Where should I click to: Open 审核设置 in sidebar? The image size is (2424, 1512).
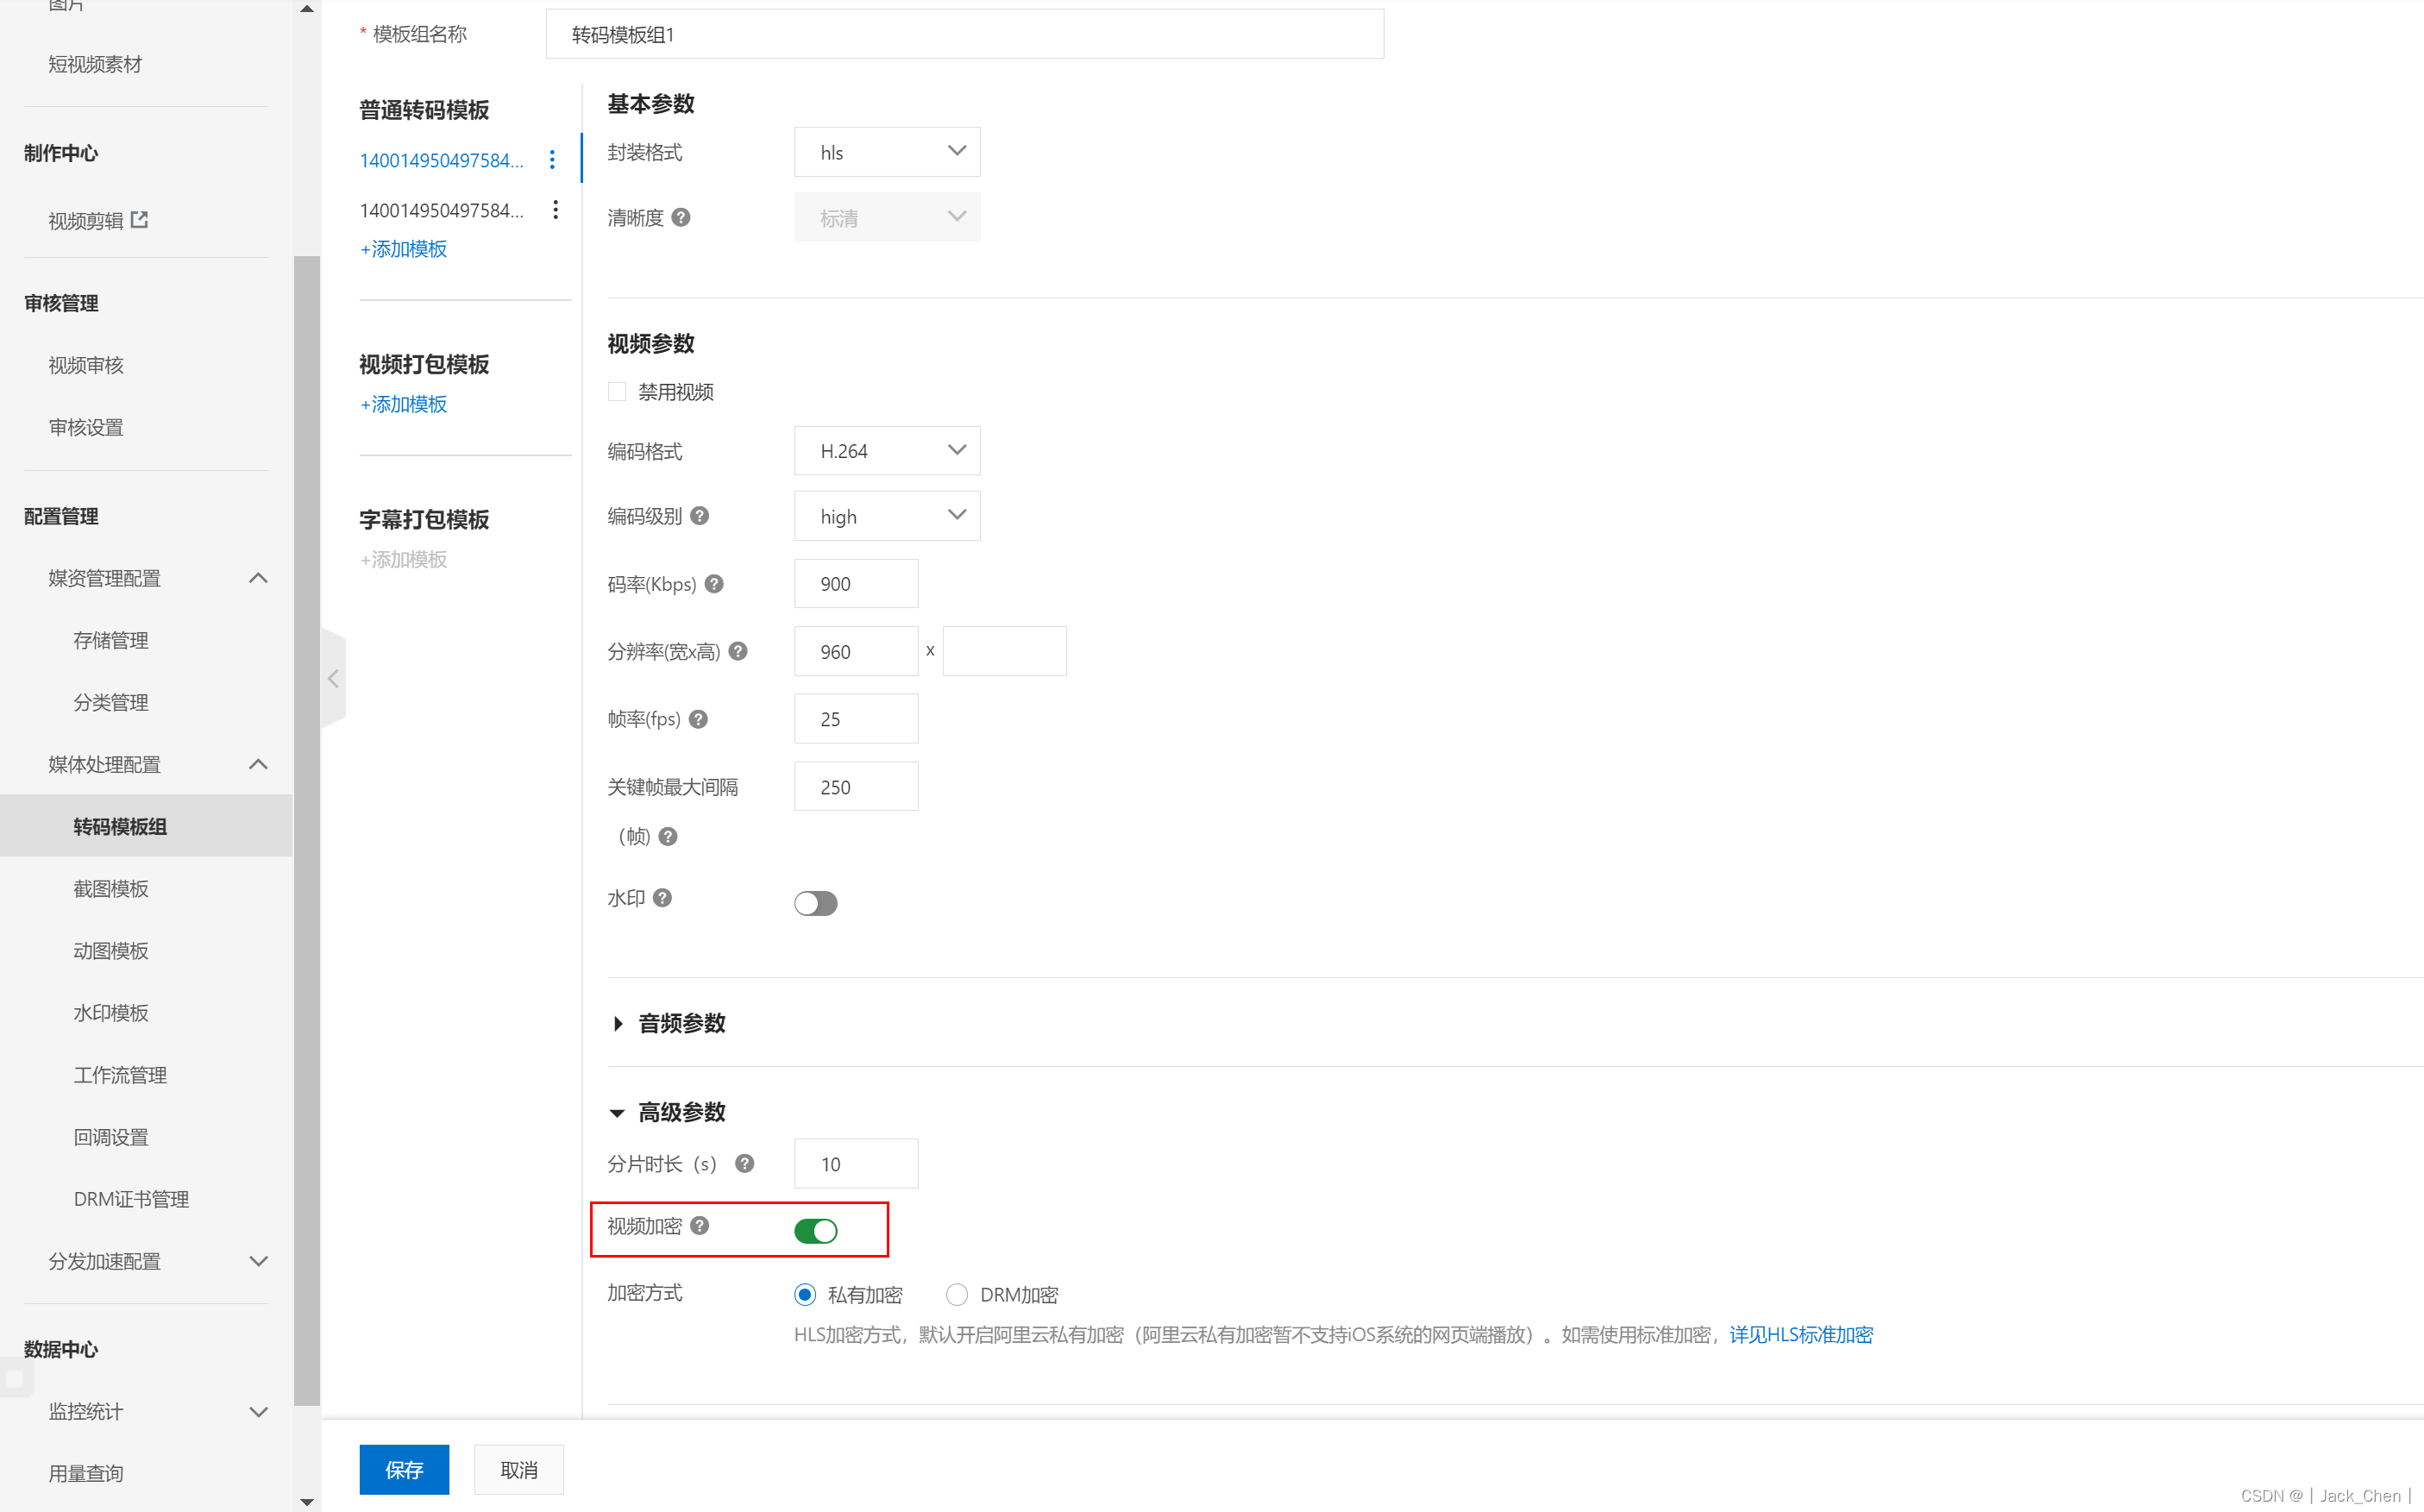click(86, 427)
